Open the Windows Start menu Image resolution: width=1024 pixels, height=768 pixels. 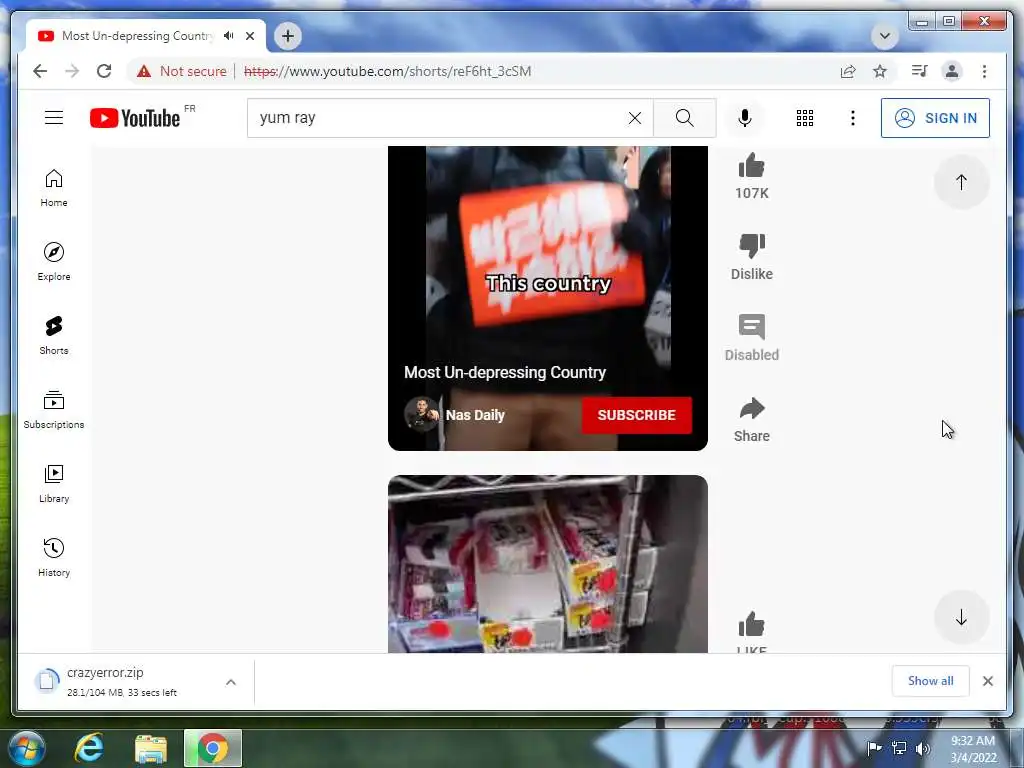pos(27,748)
